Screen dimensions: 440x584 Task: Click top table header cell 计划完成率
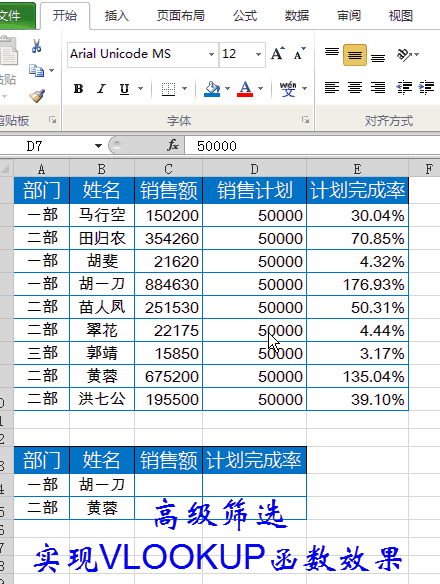(x=357, y=190)
